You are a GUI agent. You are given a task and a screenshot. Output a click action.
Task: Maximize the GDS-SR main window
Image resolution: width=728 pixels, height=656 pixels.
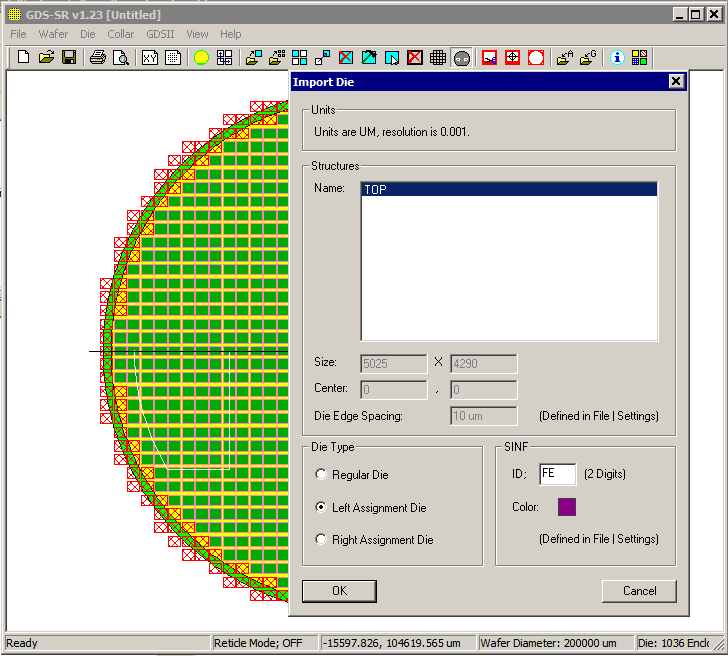(695, 15)
